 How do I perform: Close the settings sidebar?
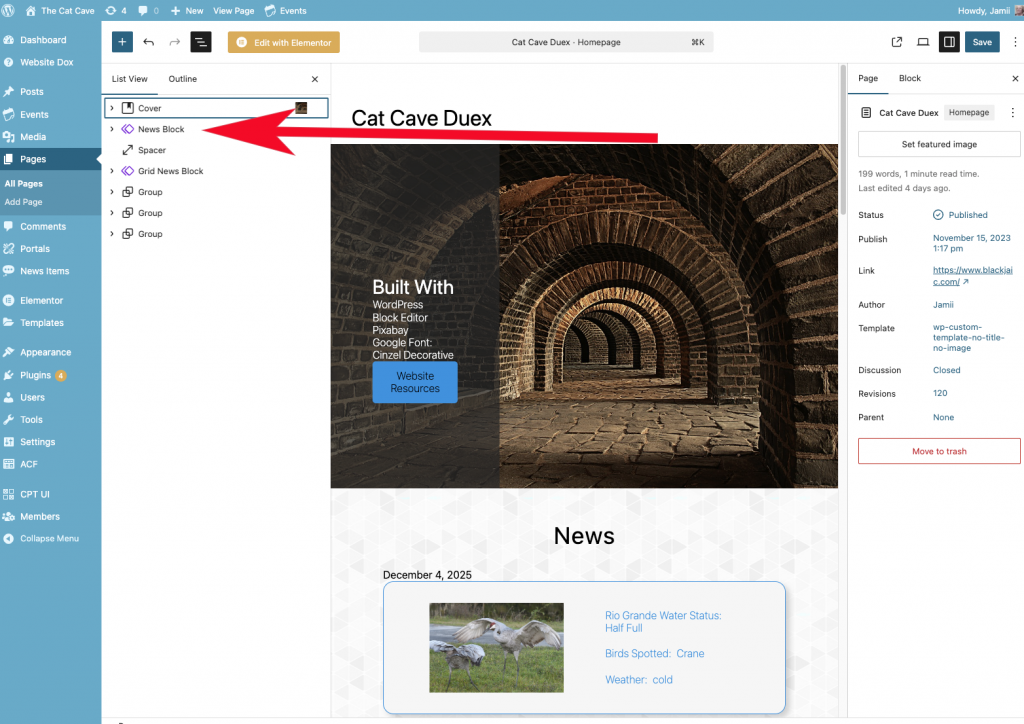(1015, 78)
